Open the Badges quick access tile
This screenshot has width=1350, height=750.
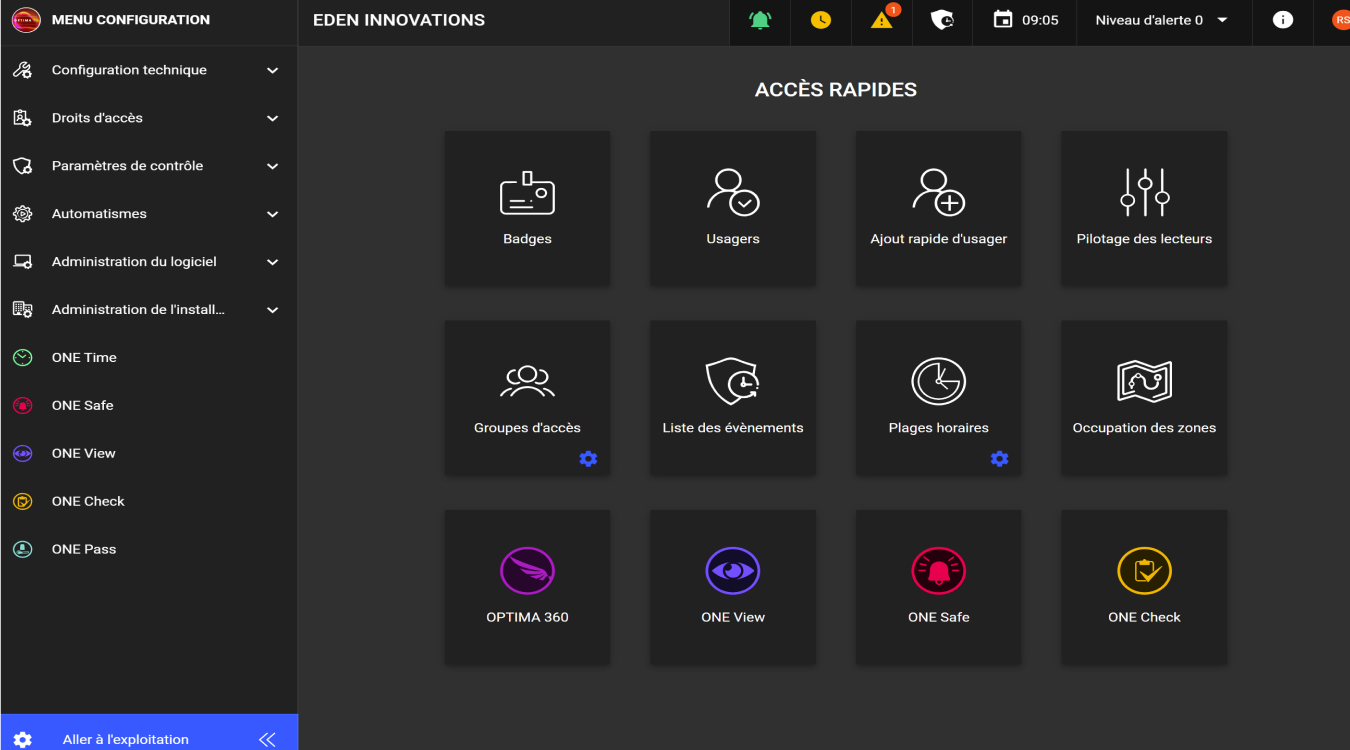[527, 208]
